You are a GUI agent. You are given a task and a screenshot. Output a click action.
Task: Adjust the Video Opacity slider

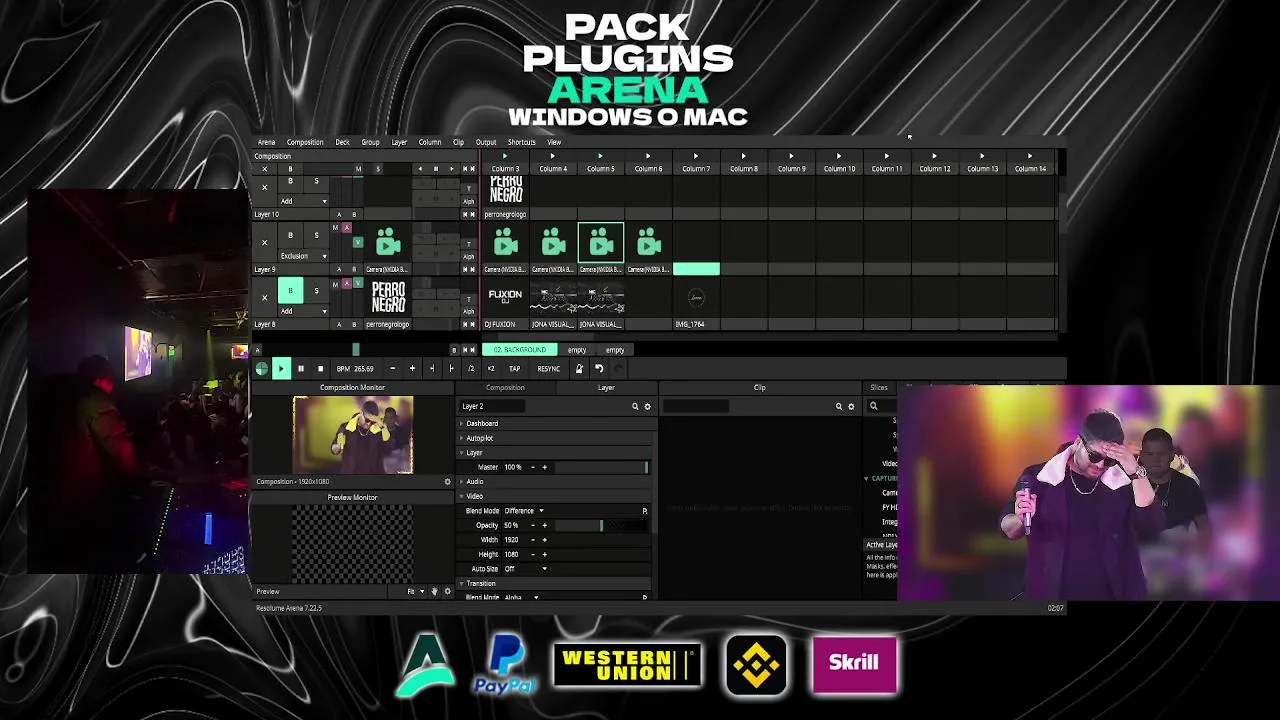pos(601,525)
